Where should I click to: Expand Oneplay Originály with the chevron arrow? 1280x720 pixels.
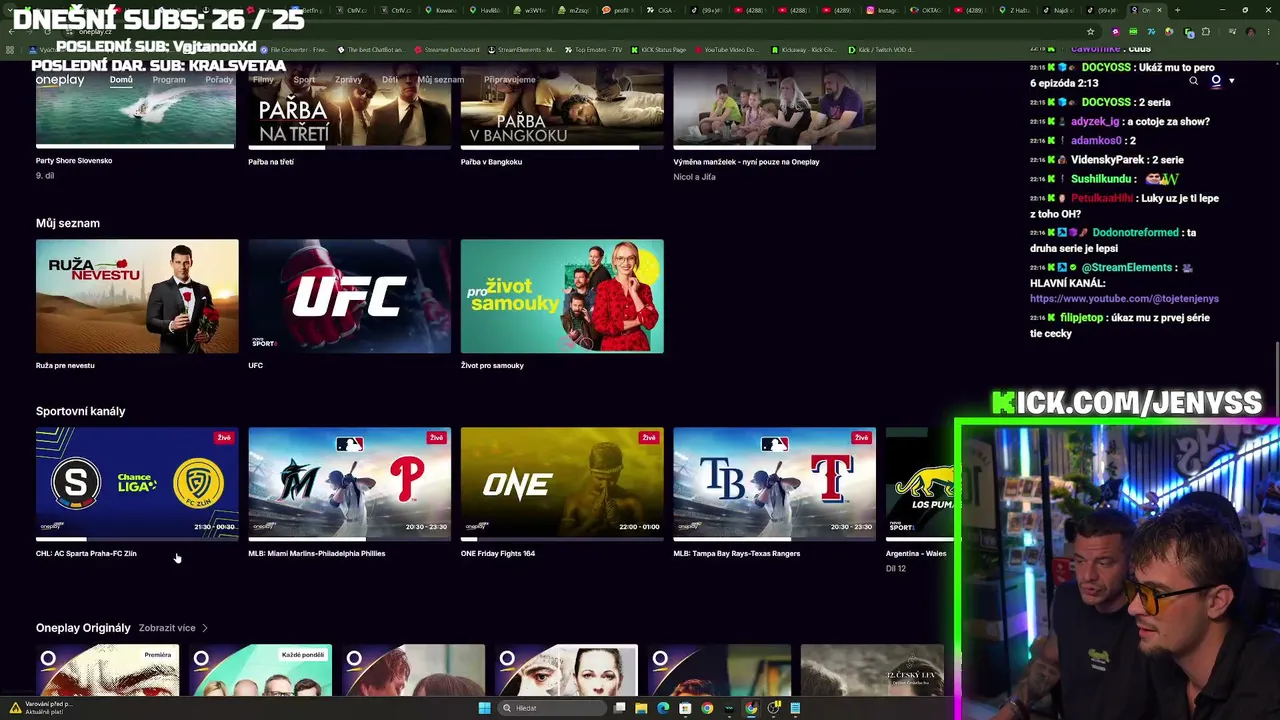(x=205, y=628)
